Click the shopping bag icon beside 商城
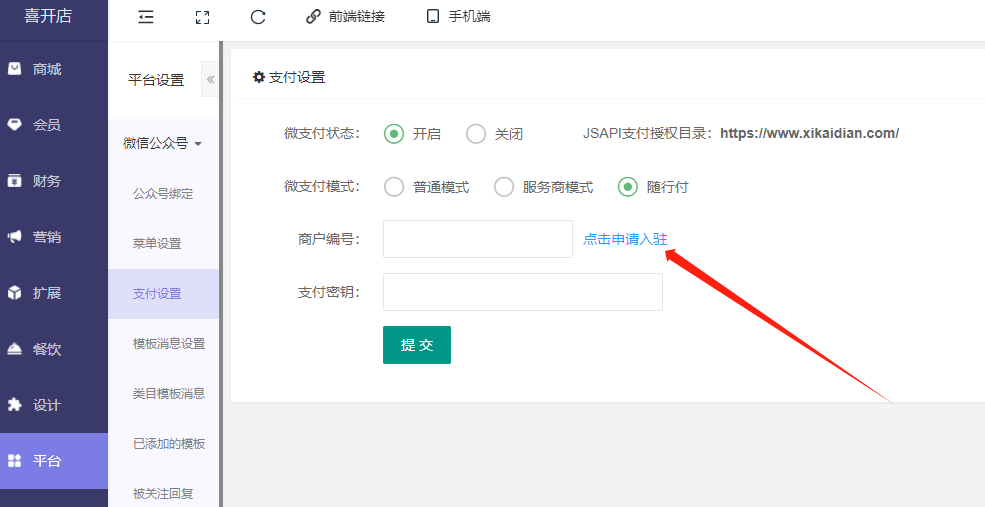This screenshot has height=507, width=985. pyautogui.click(x=14, y=68)
